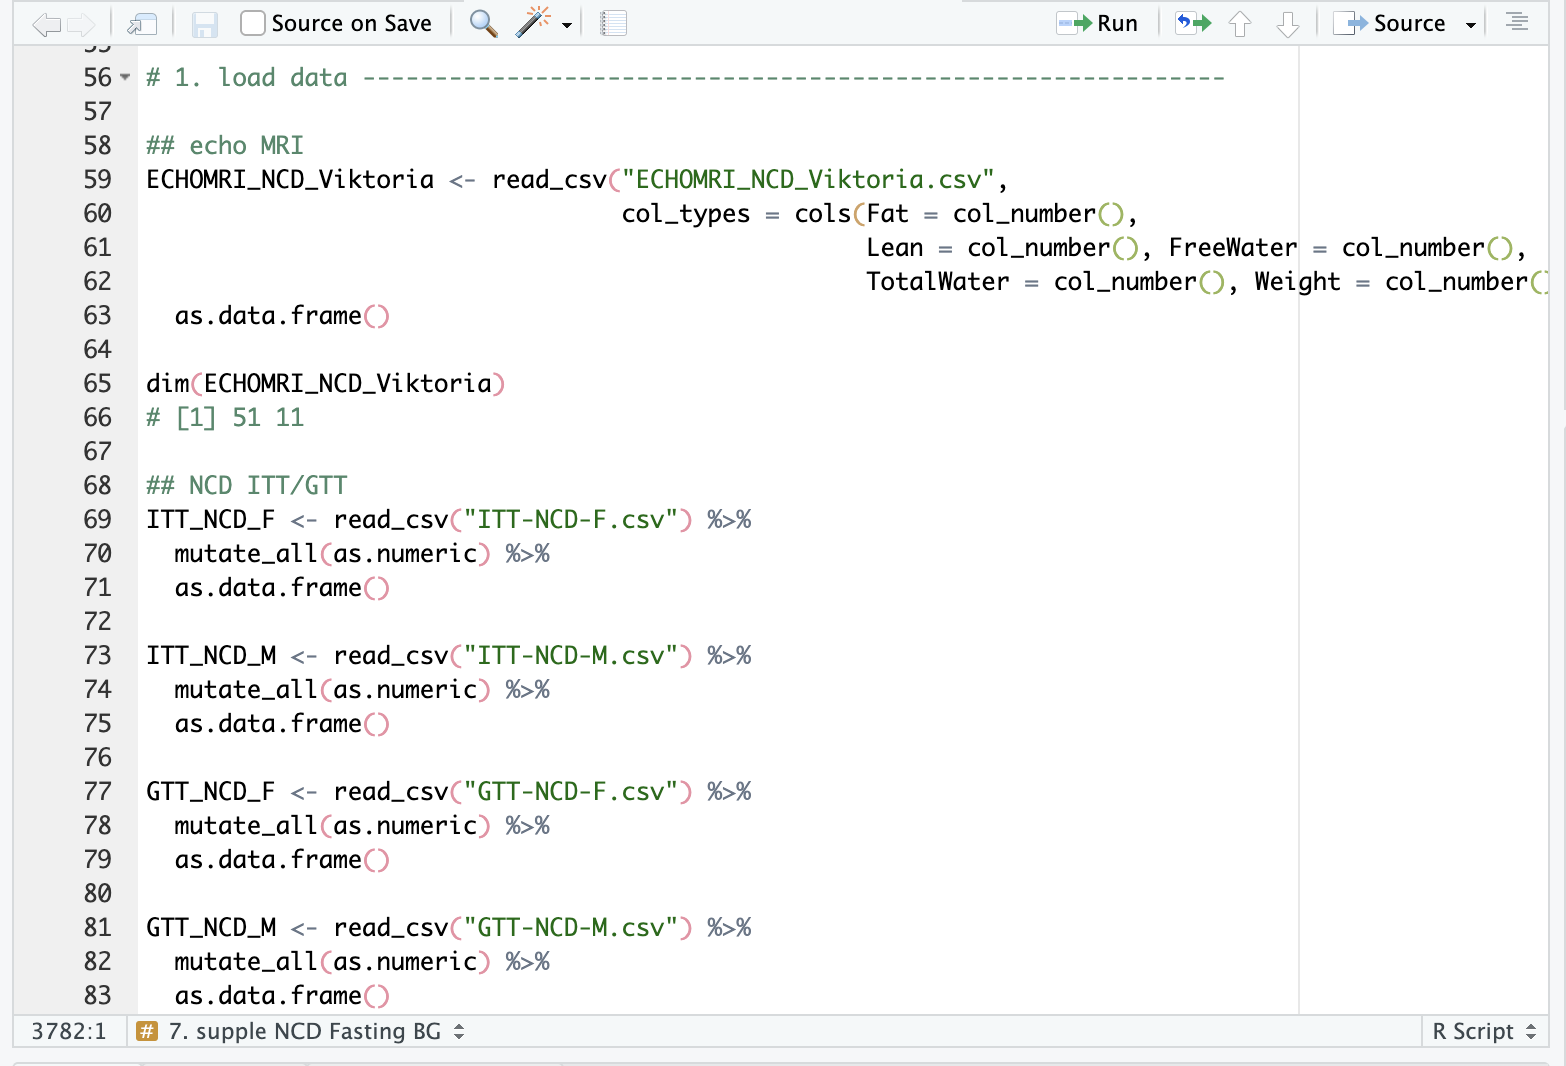Open the R Script file type selector
Viewport: 1566px width, 1066px height.
(1483, 1031)
